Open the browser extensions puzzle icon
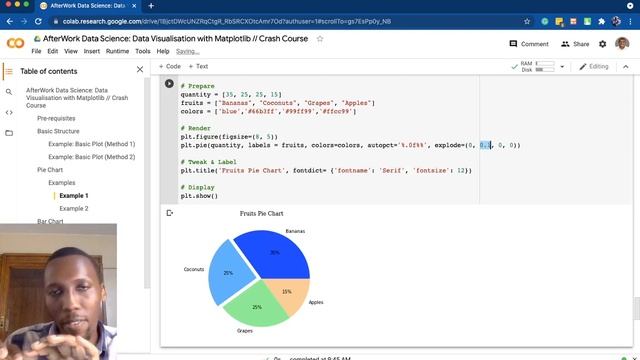The height and width of the screenshot is (360, 640). coord(601,21)
